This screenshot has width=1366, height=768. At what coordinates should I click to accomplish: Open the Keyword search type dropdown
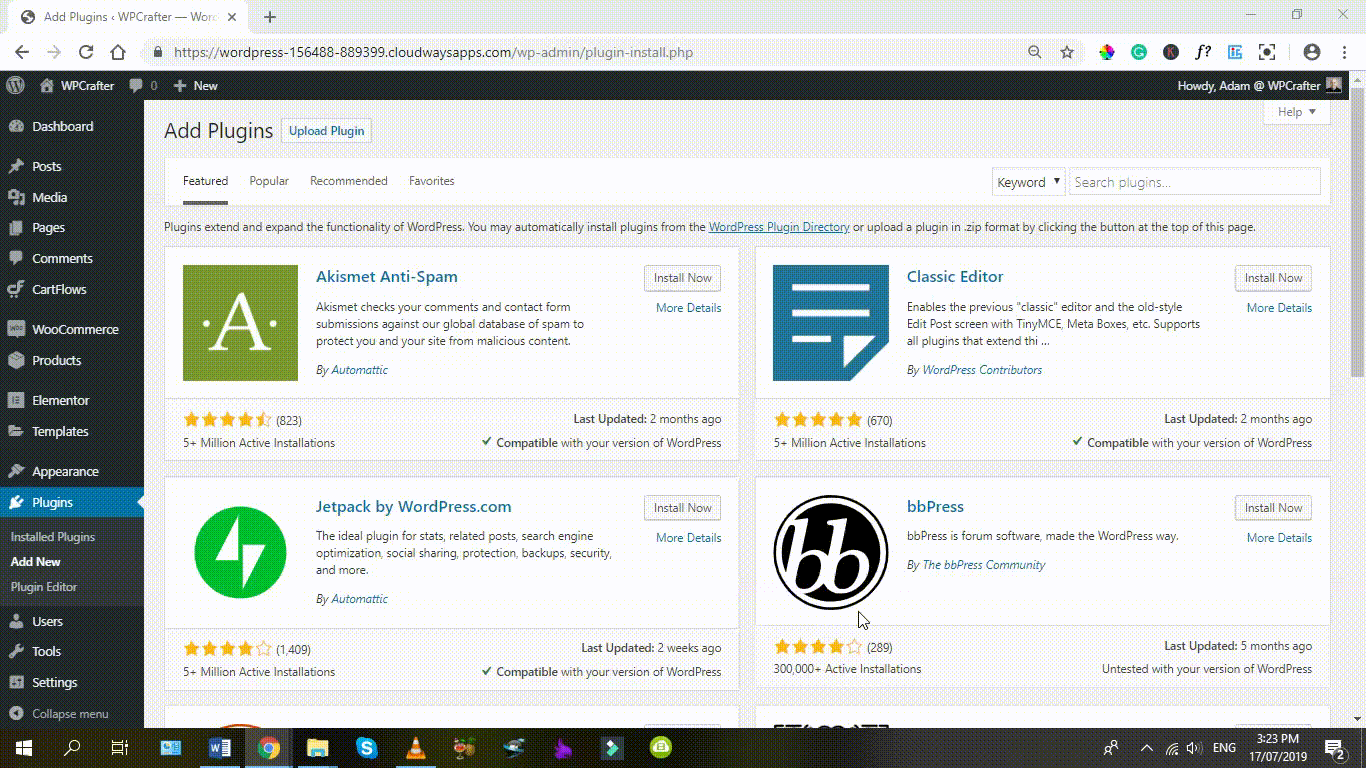tap(1028, 182)
